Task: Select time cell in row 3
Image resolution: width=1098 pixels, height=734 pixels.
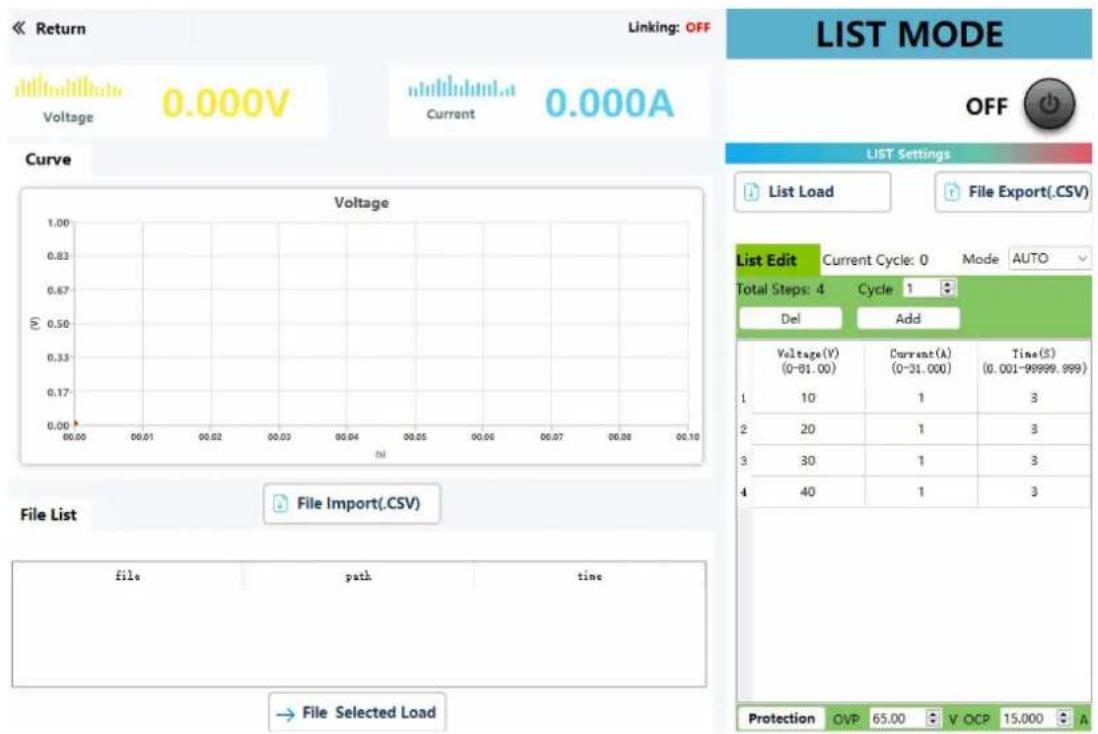Action: [1034, 461]
